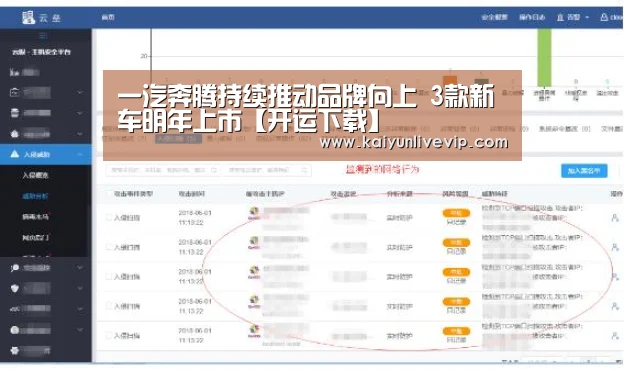The width and height of the screenshot is (624, 370).
Task: Focus the first search input field
Action: [162, 170]
